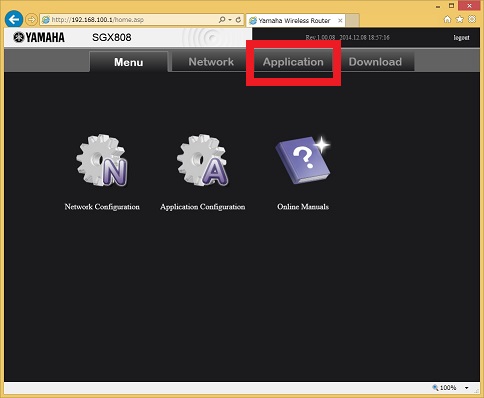Screen dimensions: 484x398
Task: Open the browser tools gear icon
Action: pyautogui.click(x=472, y=19)
